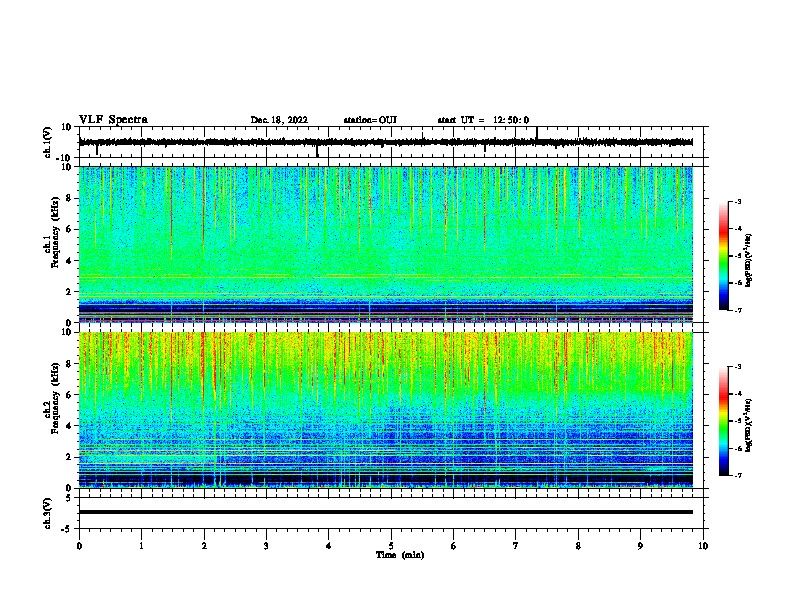Image resolution: width=792 pixels, height=612 pixels.
Task: Click the tall upward spike in ch.1 waveform
Action: click(x=536, y=133)
